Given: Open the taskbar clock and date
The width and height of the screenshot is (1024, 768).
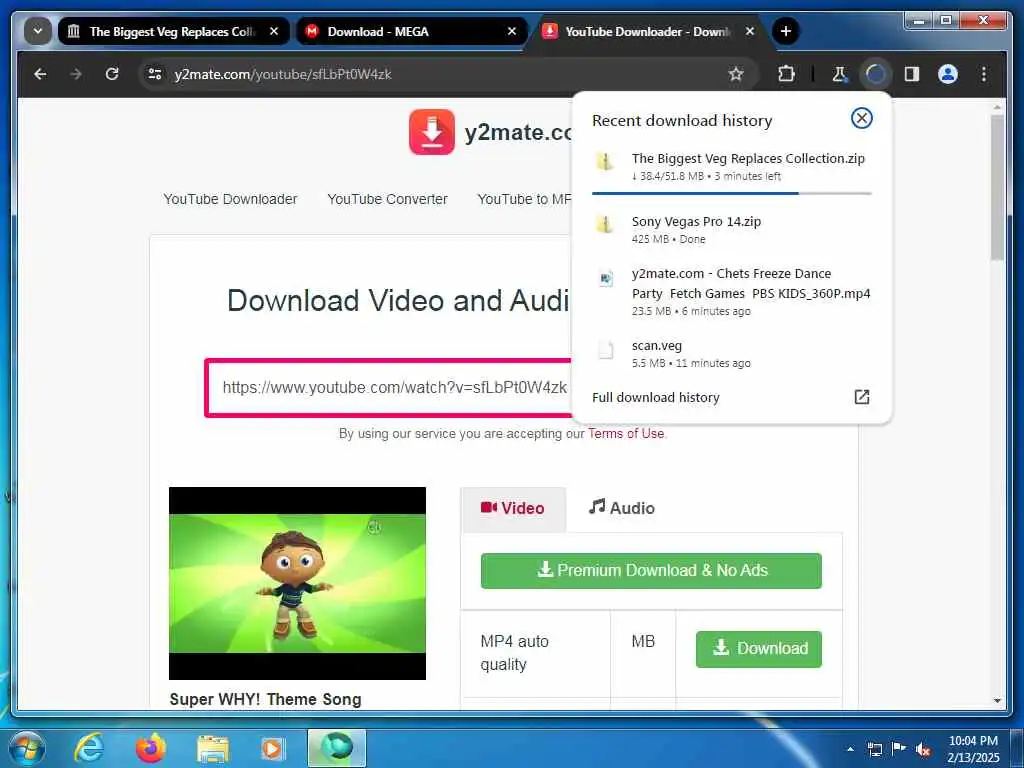Looking at the screenshot, I should pyautogui.click(x=973, y=749).
